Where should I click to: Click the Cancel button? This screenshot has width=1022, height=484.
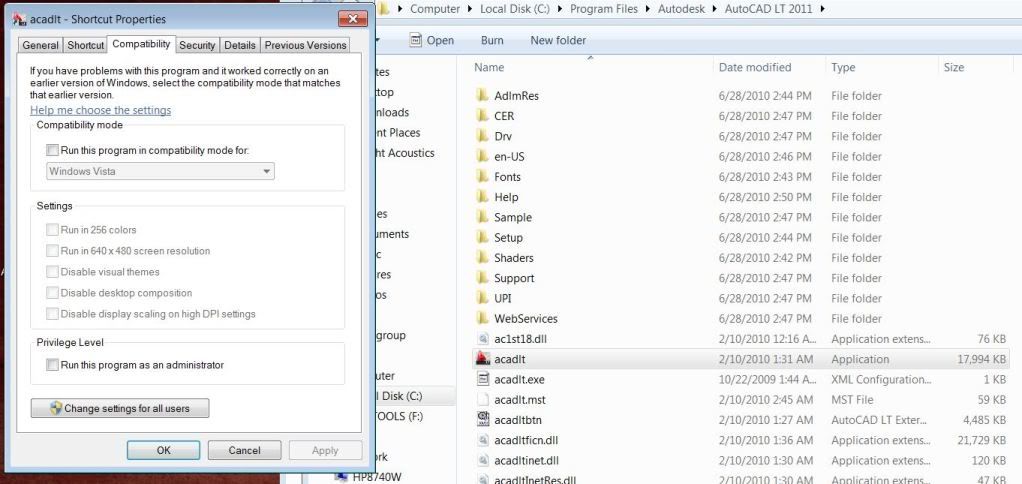tap(244, 450)
